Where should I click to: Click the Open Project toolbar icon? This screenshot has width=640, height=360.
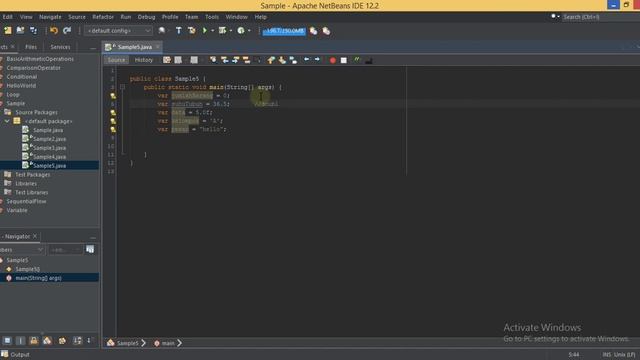pyautogui.click(x=20, y=31)
